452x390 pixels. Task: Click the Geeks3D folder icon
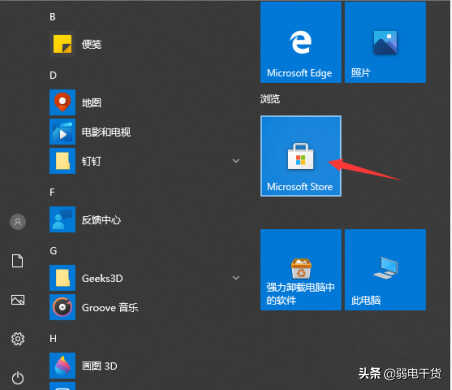tap(63, 278)
